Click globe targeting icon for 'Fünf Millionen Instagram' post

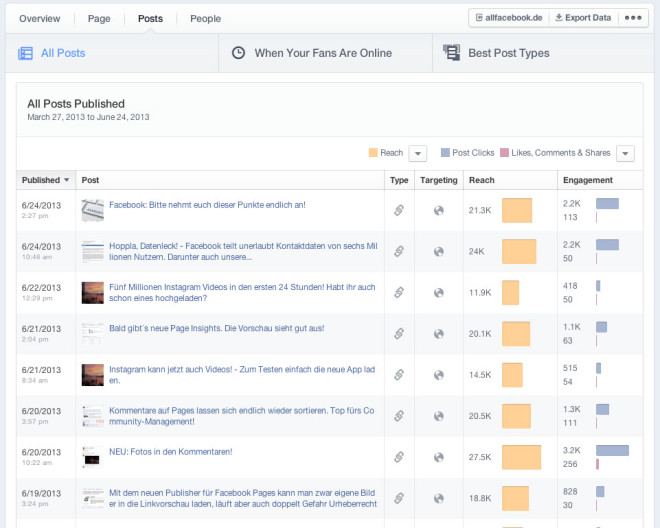click(439, 292)
